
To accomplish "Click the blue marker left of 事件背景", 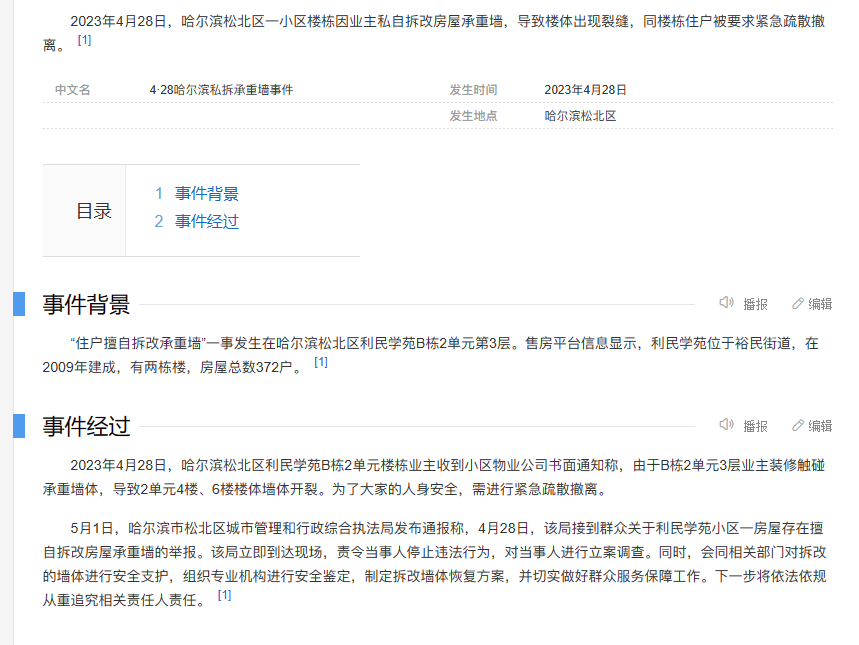I will click(x=19, y=304).
